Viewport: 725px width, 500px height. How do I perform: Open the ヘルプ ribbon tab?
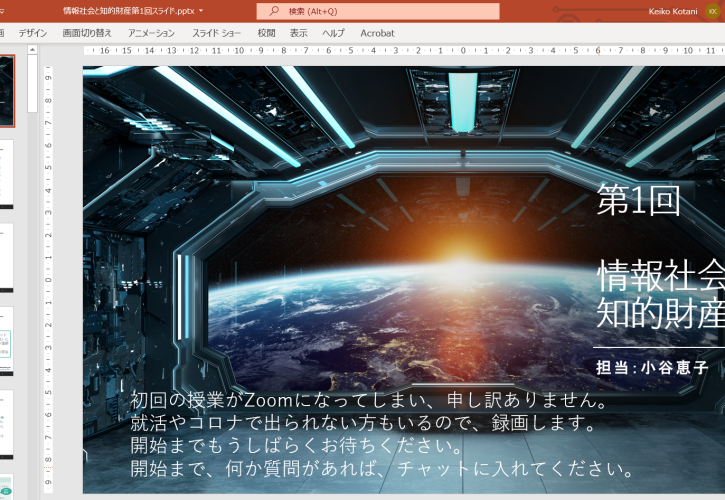[x=333, y=33]
